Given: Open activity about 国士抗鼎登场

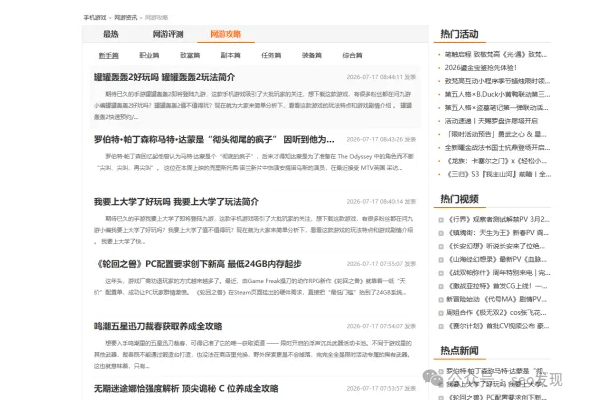Looking at the screenshot, I should coord(497,148).
